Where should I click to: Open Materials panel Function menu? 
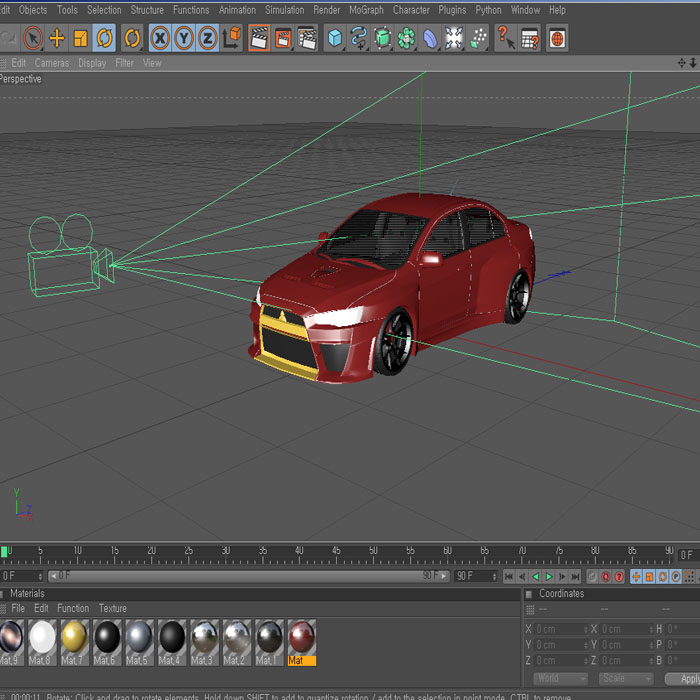pos(73,608)
